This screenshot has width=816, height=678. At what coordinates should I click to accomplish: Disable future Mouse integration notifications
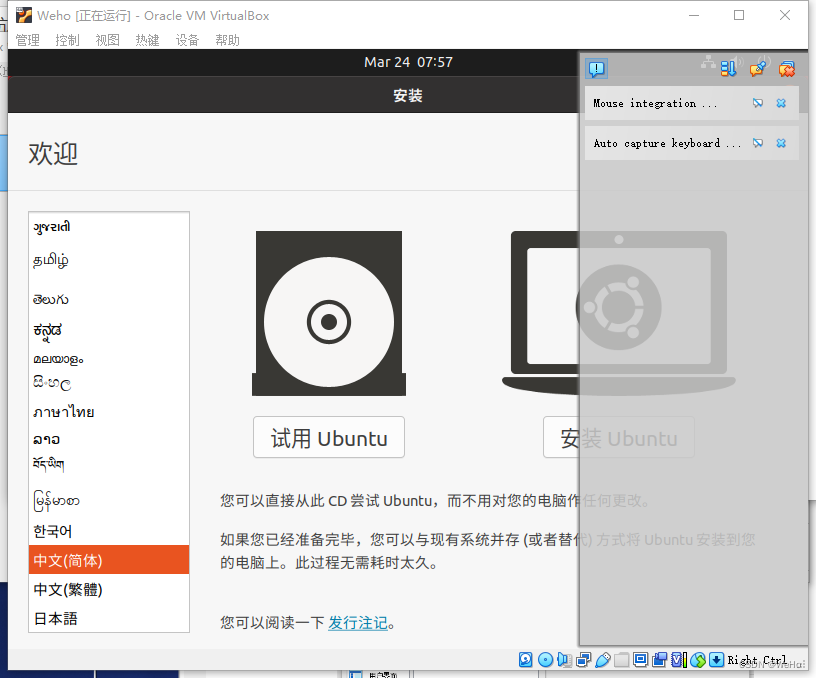point(758,103)
